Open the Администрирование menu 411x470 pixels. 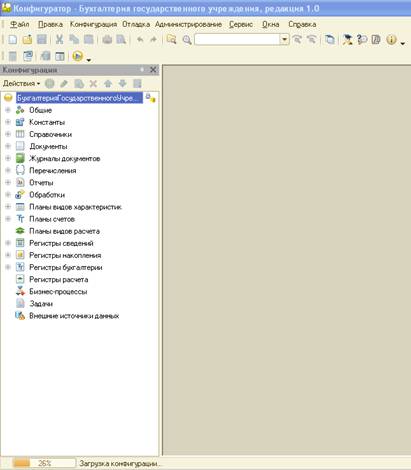(188, 24)
